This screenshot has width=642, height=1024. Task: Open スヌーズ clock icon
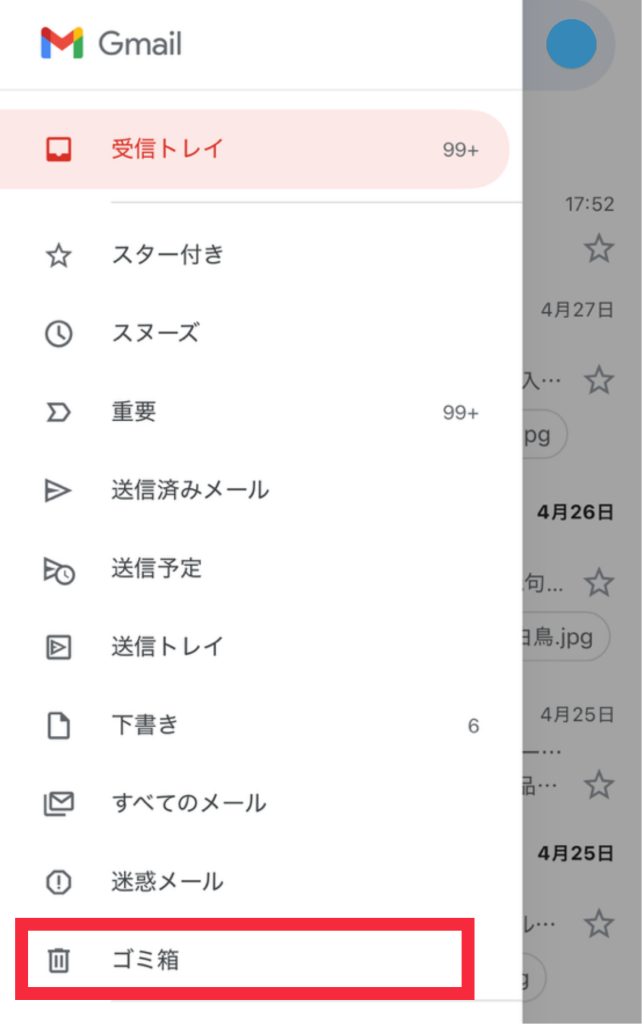click(x=59, y=334)
